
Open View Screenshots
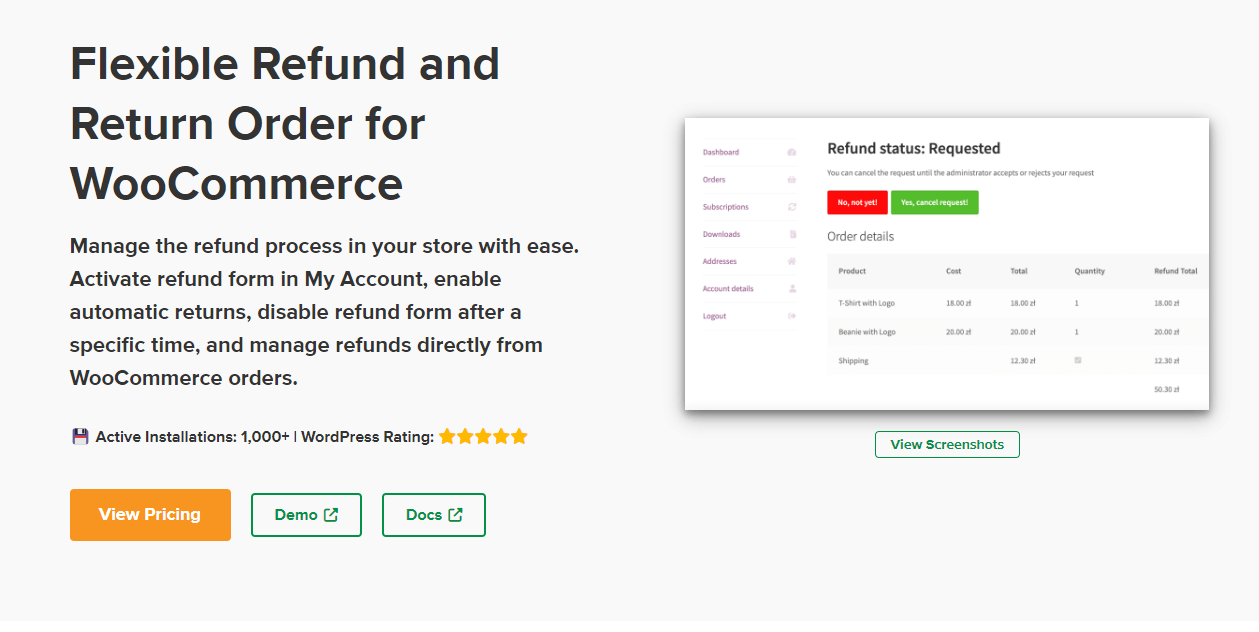pyautogui.click(x=946, y=444)
